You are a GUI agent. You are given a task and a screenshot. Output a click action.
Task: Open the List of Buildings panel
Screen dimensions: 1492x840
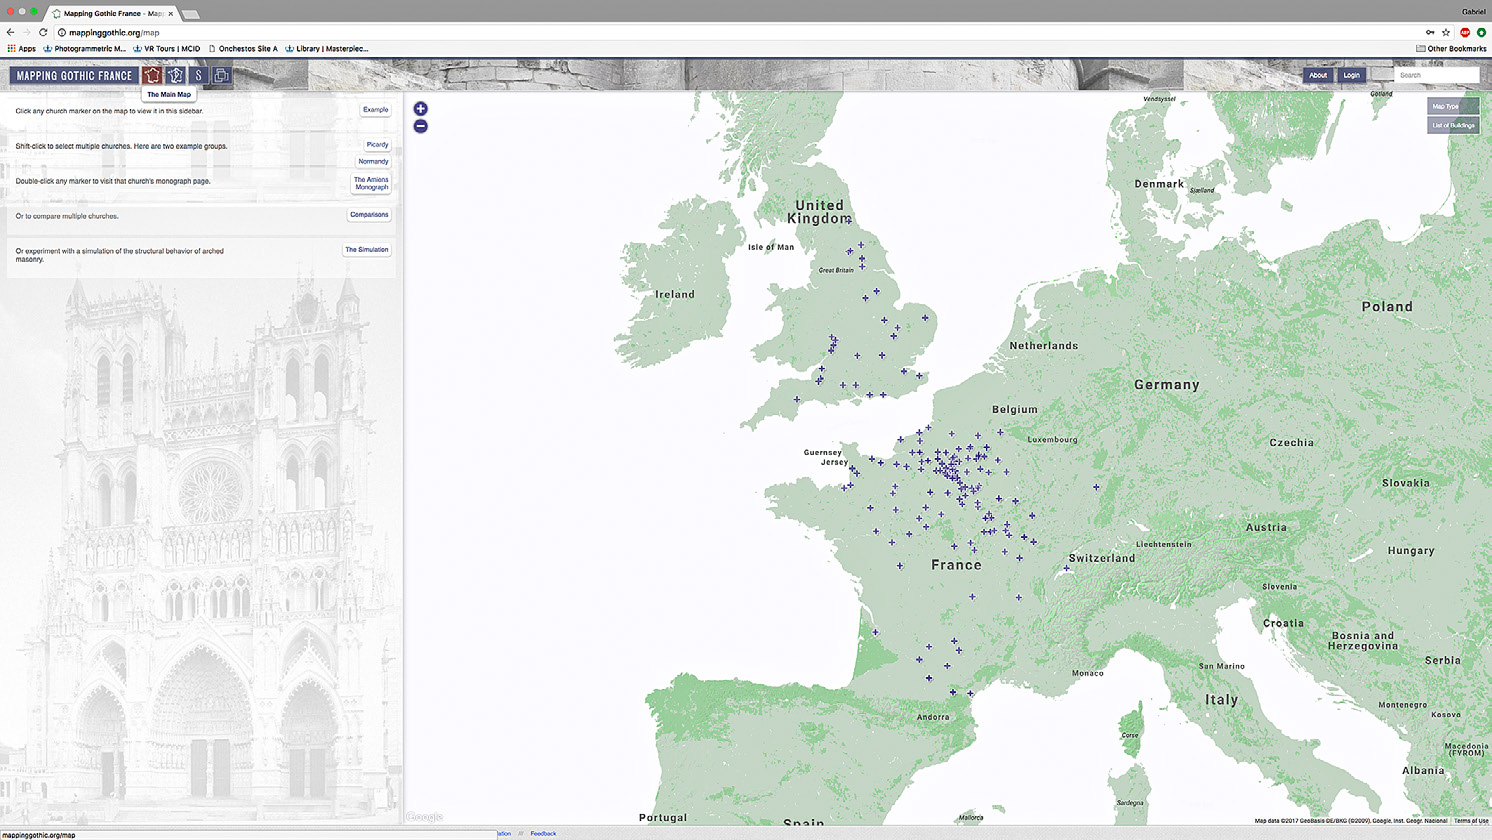coord(1453,125)
